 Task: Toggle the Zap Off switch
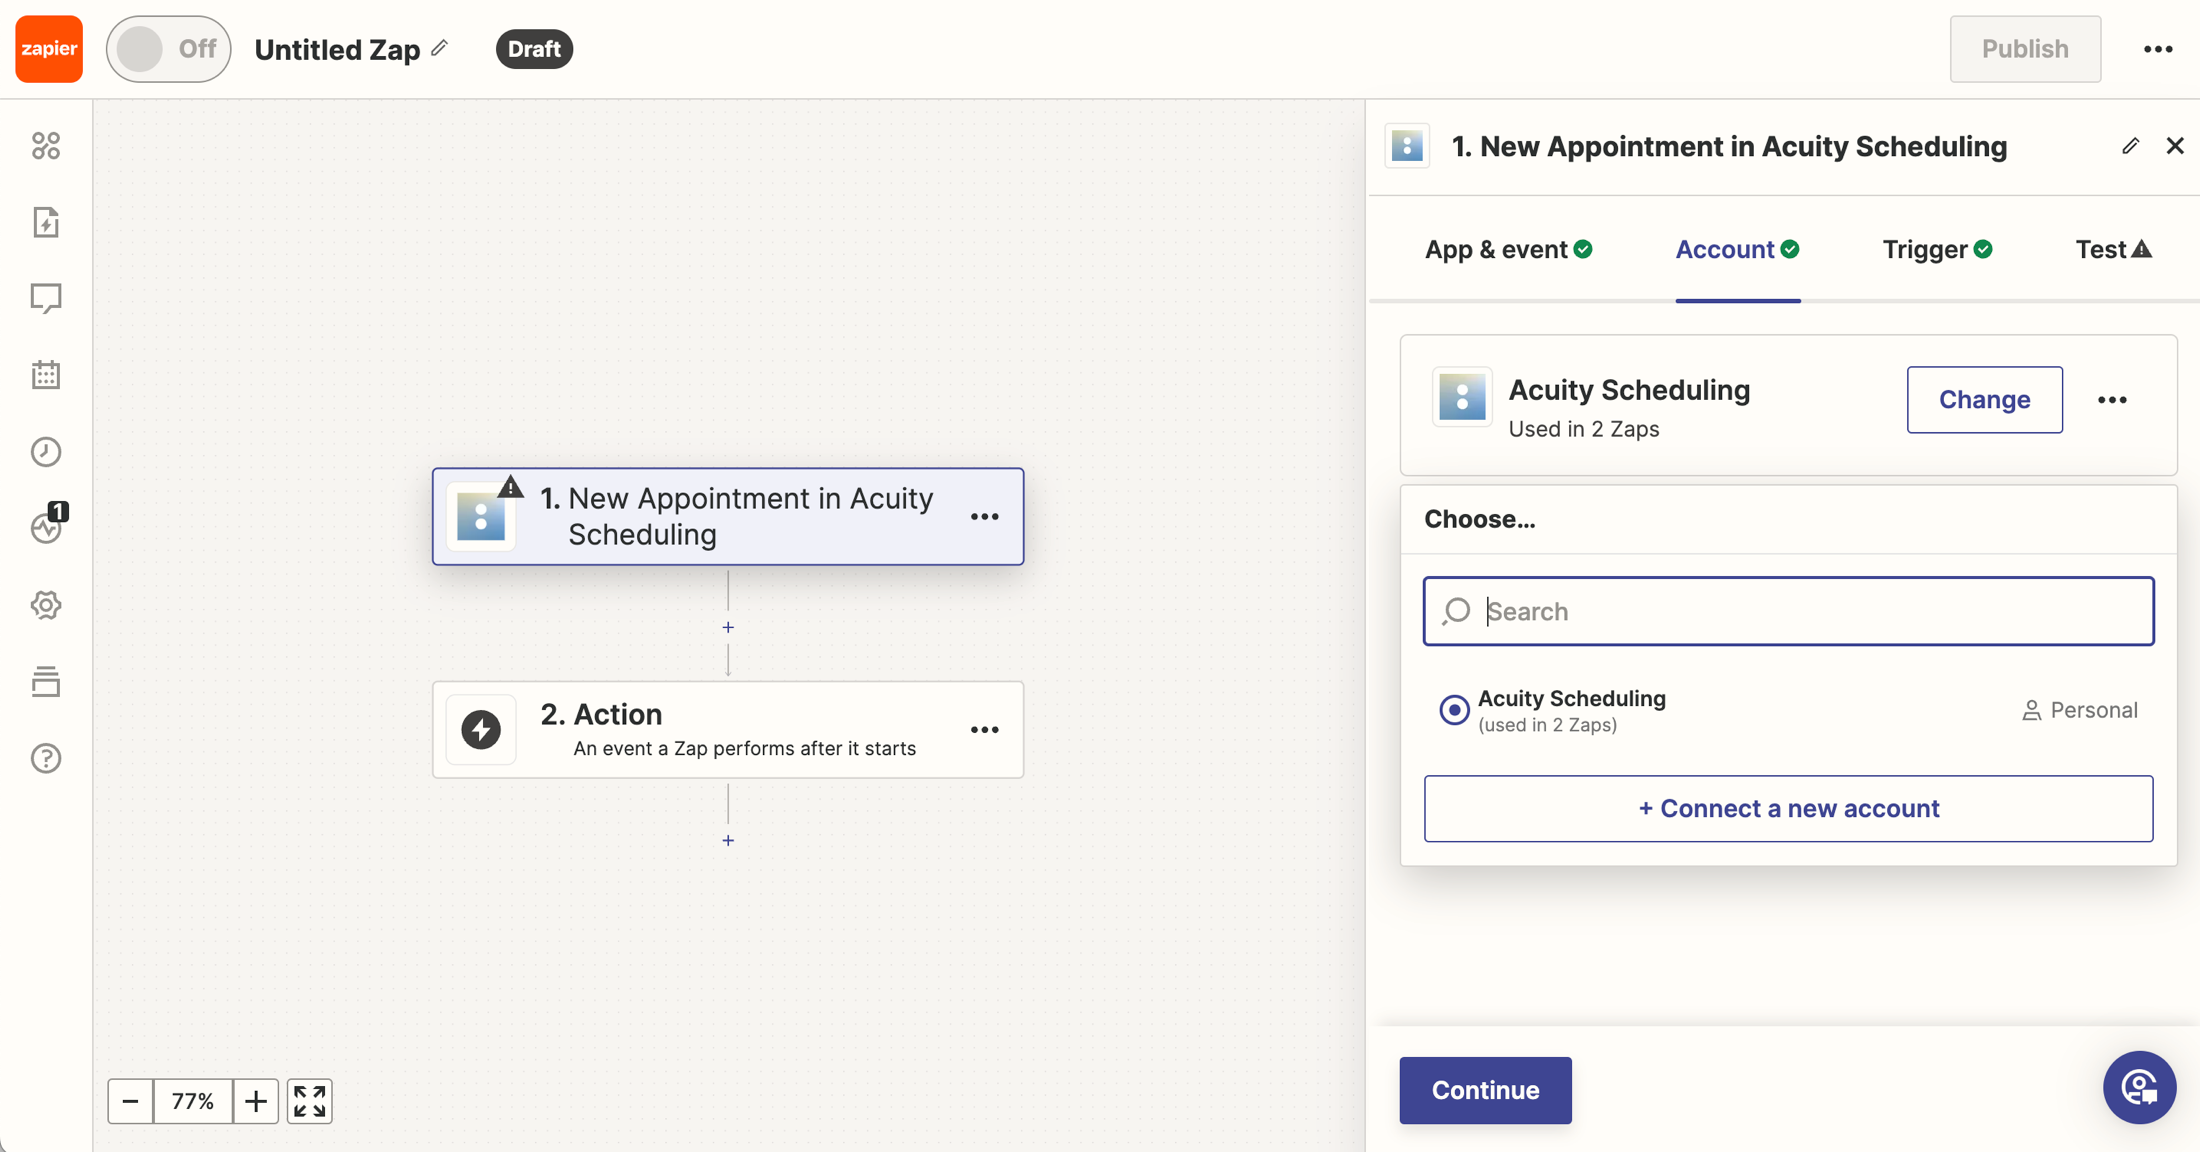tap(168, 49)
